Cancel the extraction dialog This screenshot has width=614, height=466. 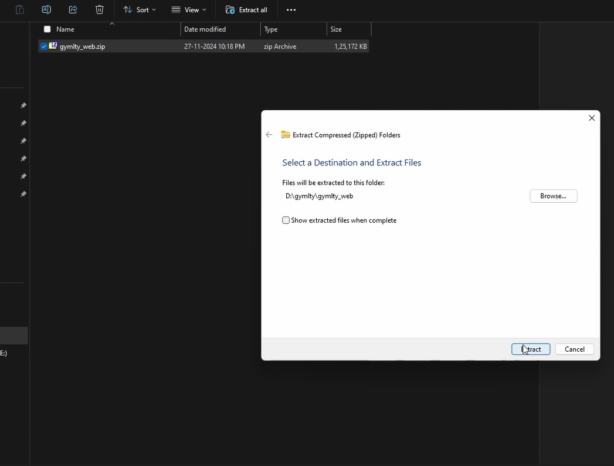pos(574,349)
